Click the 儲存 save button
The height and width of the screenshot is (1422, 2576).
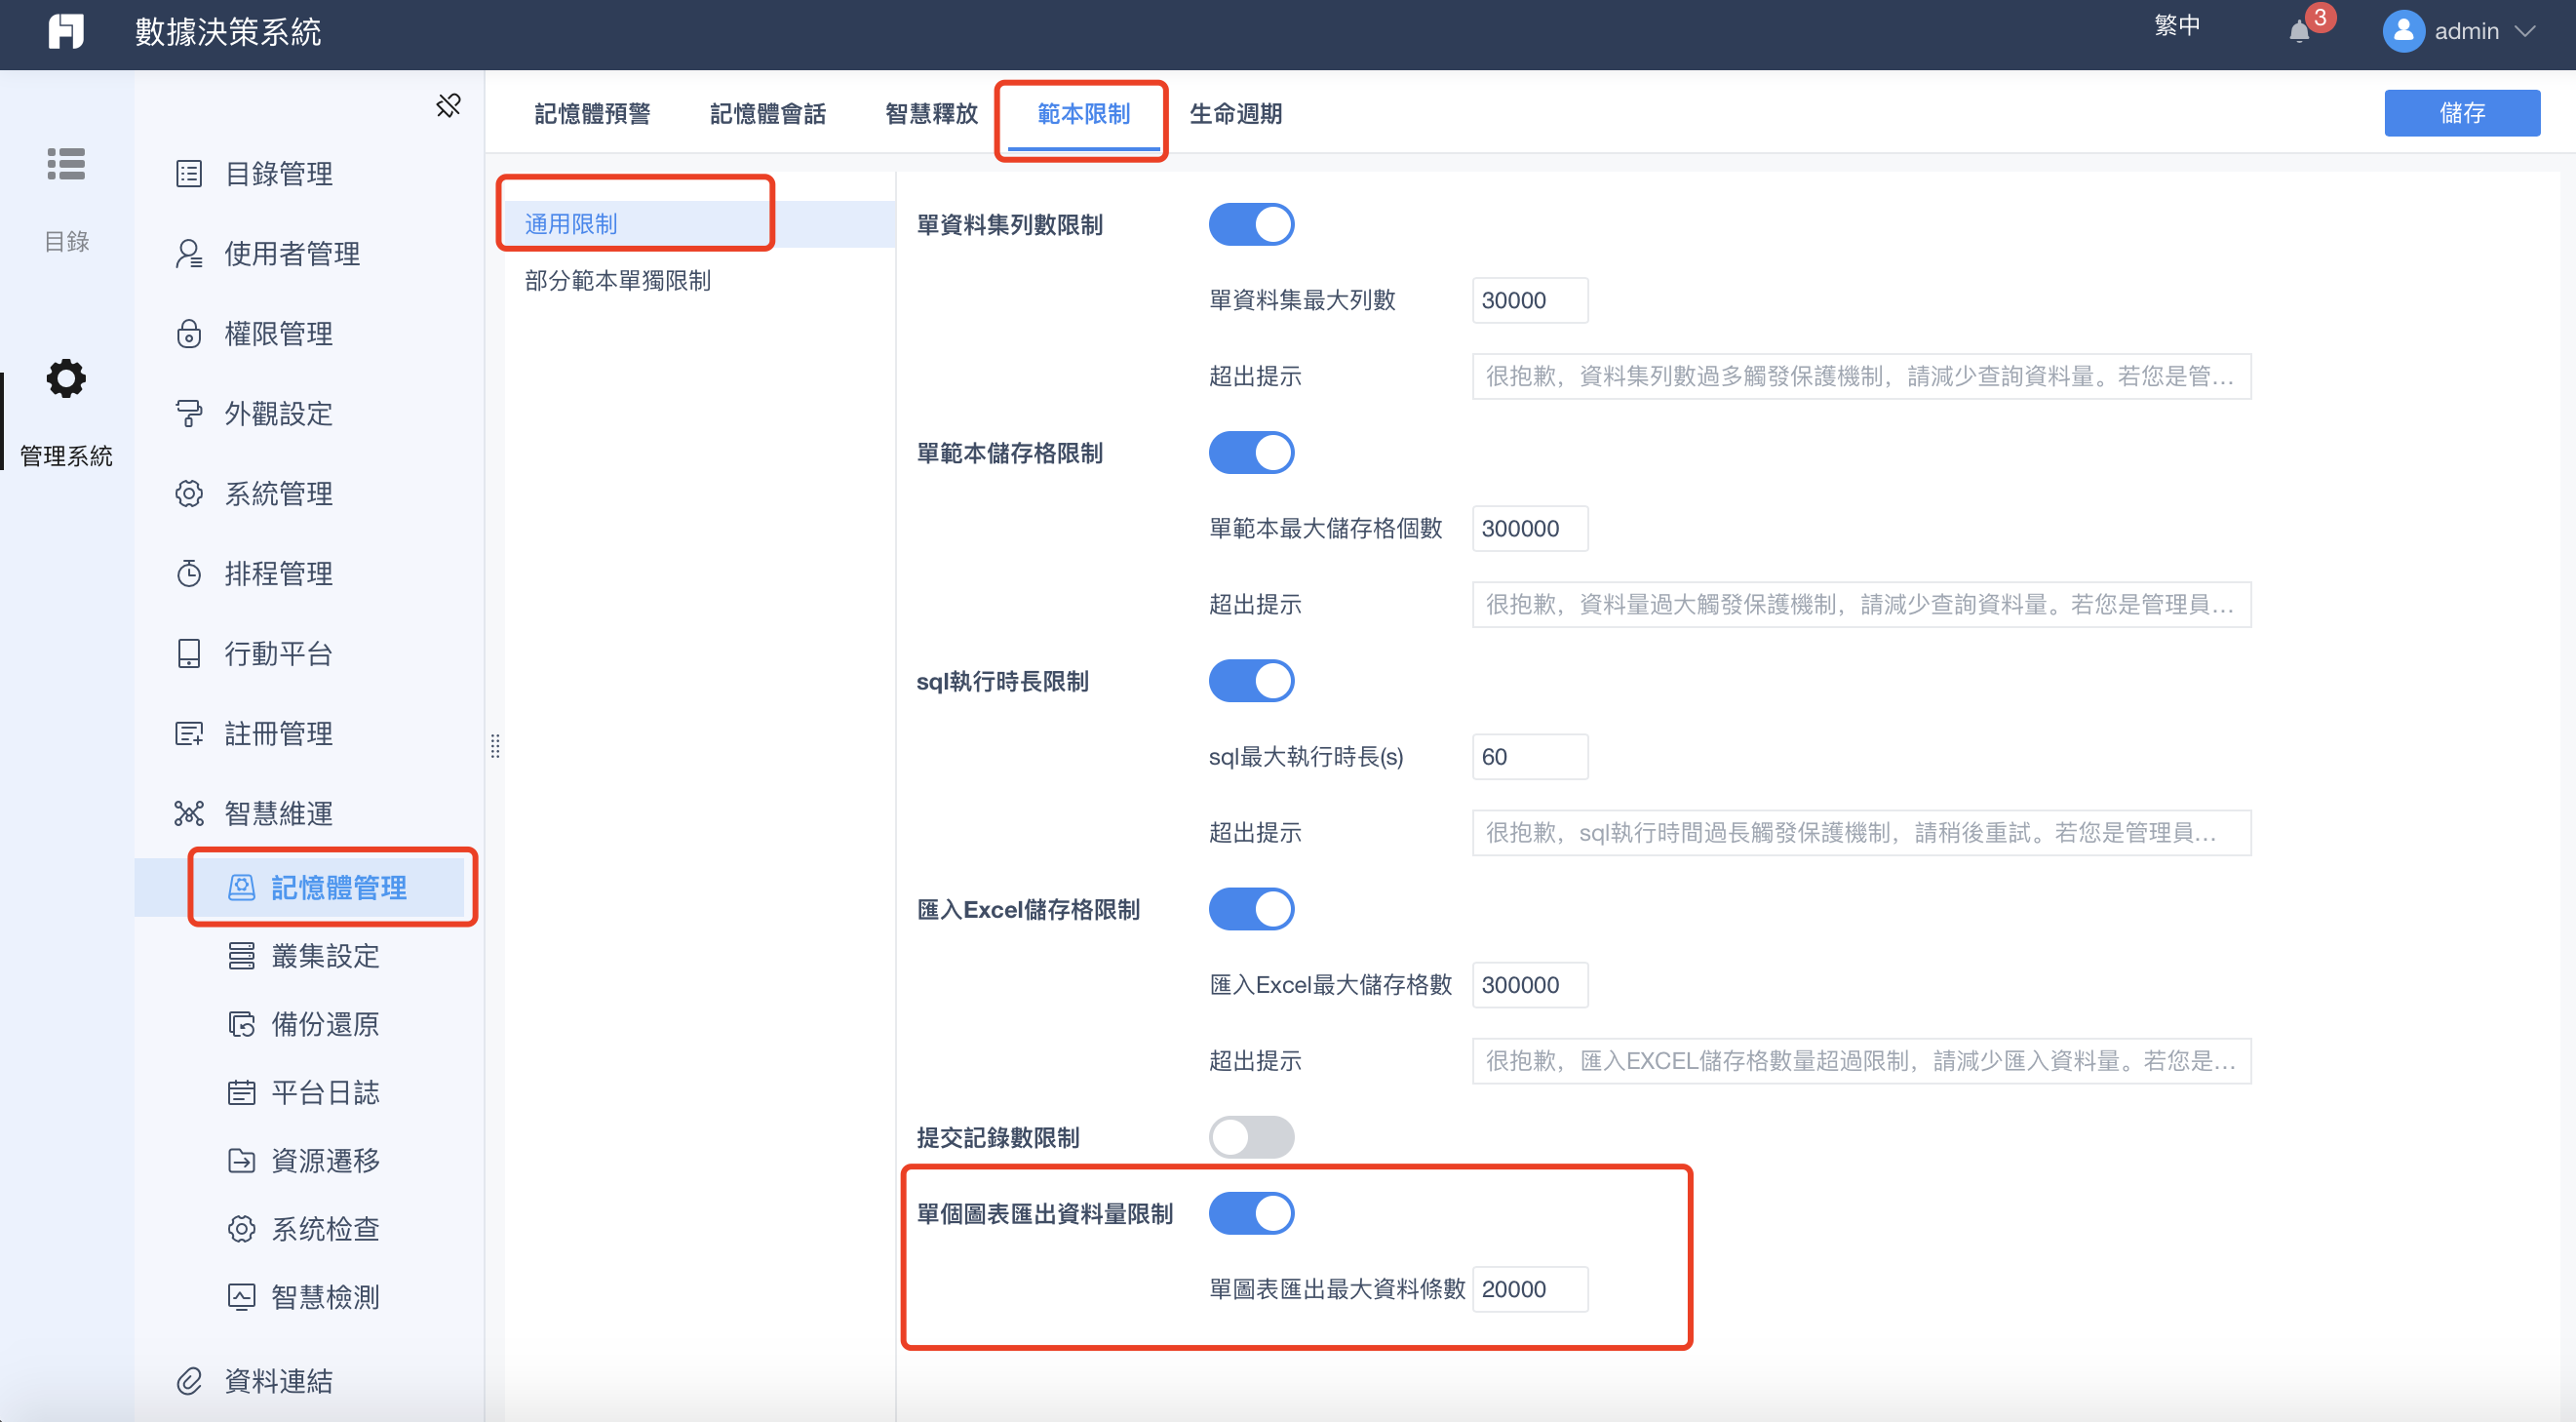pyautogui.click(x=2462, y=113)
